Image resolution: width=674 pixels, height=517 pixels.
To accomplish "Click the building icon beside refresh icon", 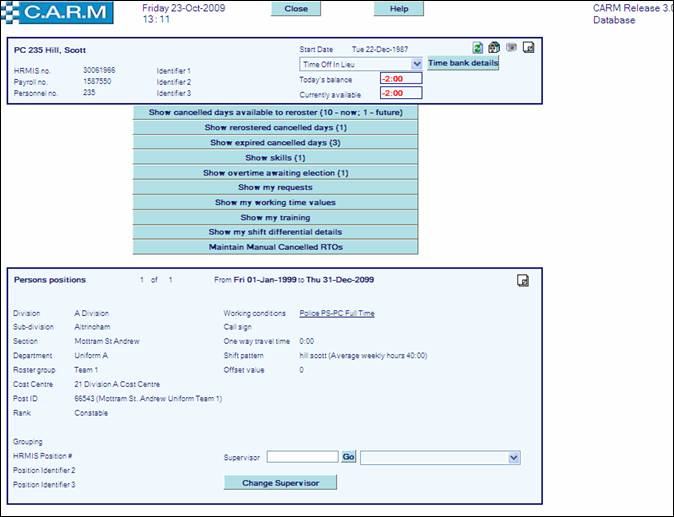I will pyautogui.click(x=494, y=47).
